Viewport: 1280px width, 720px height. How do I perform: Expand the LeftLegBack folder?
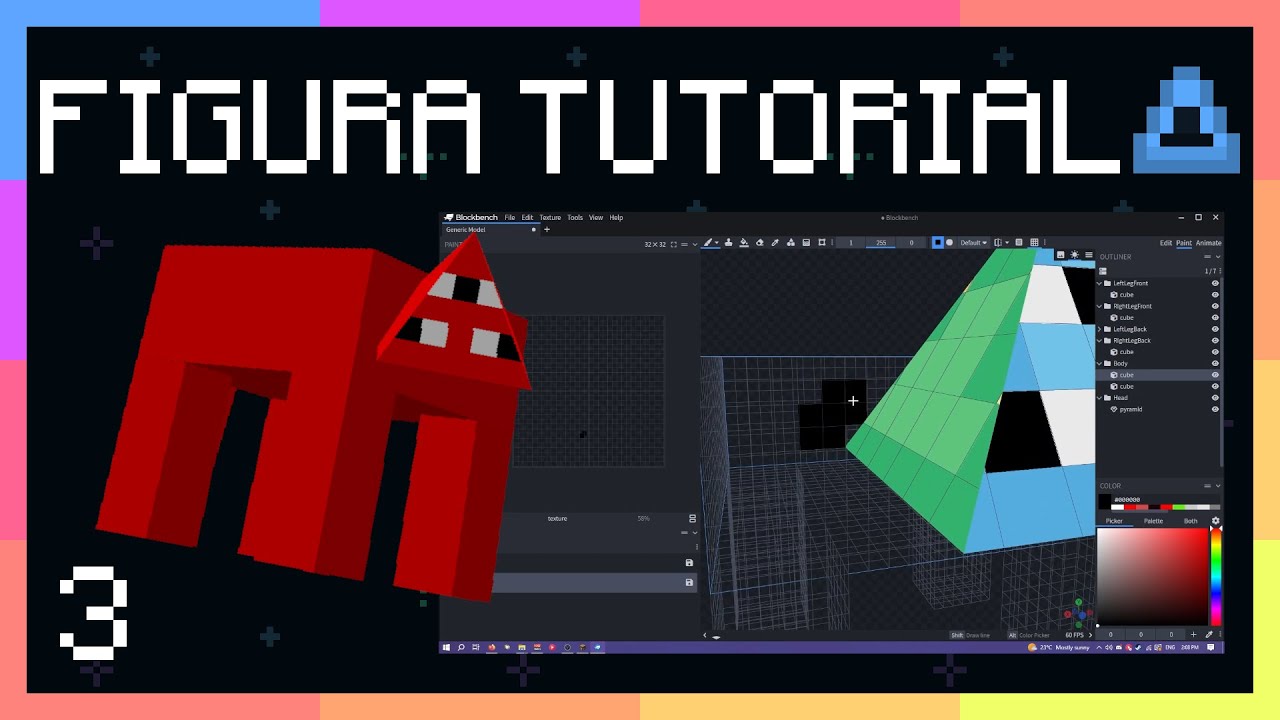coord(1100,329)
